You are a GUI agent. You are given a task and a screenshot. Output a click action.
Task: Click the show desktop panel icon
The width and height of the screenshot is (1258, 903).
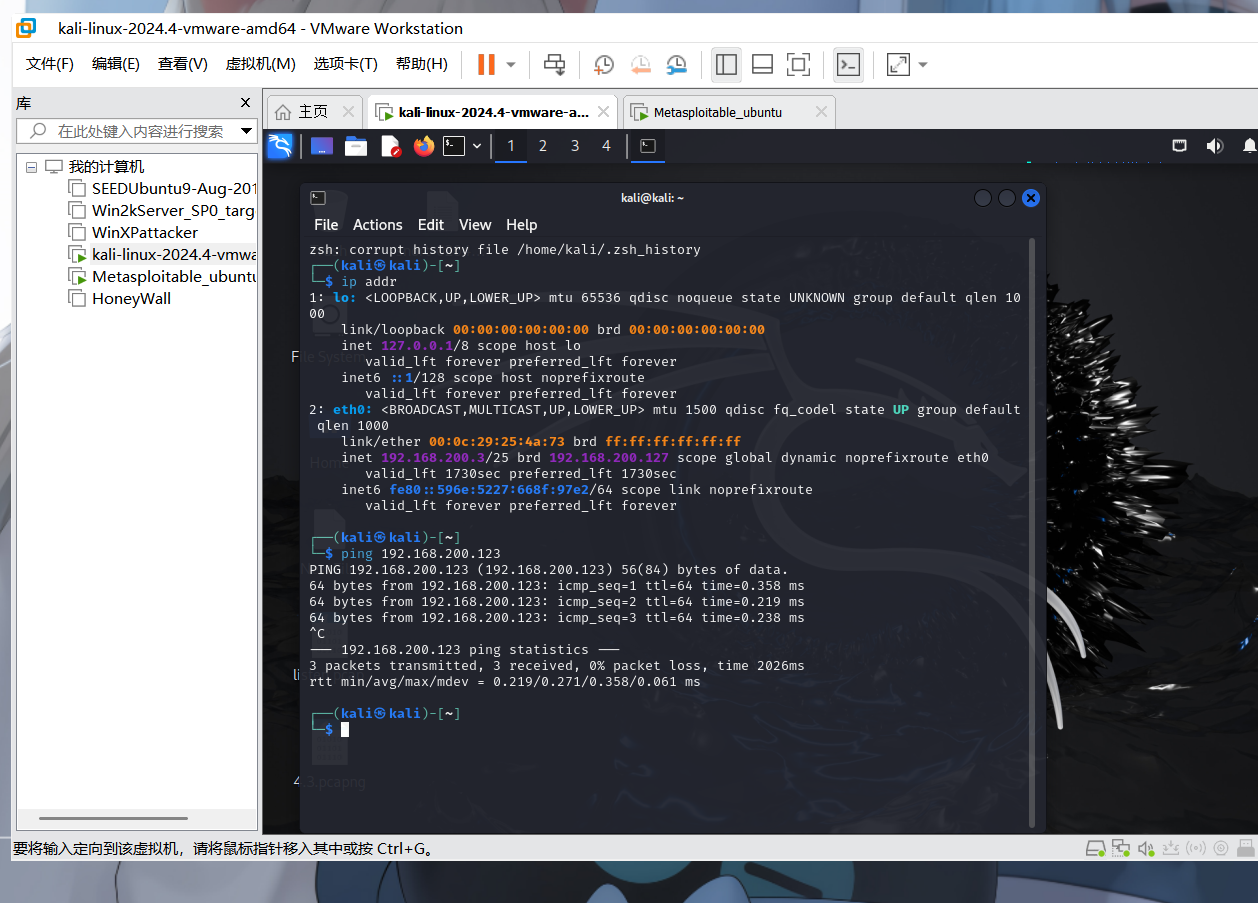pos(322,146)
